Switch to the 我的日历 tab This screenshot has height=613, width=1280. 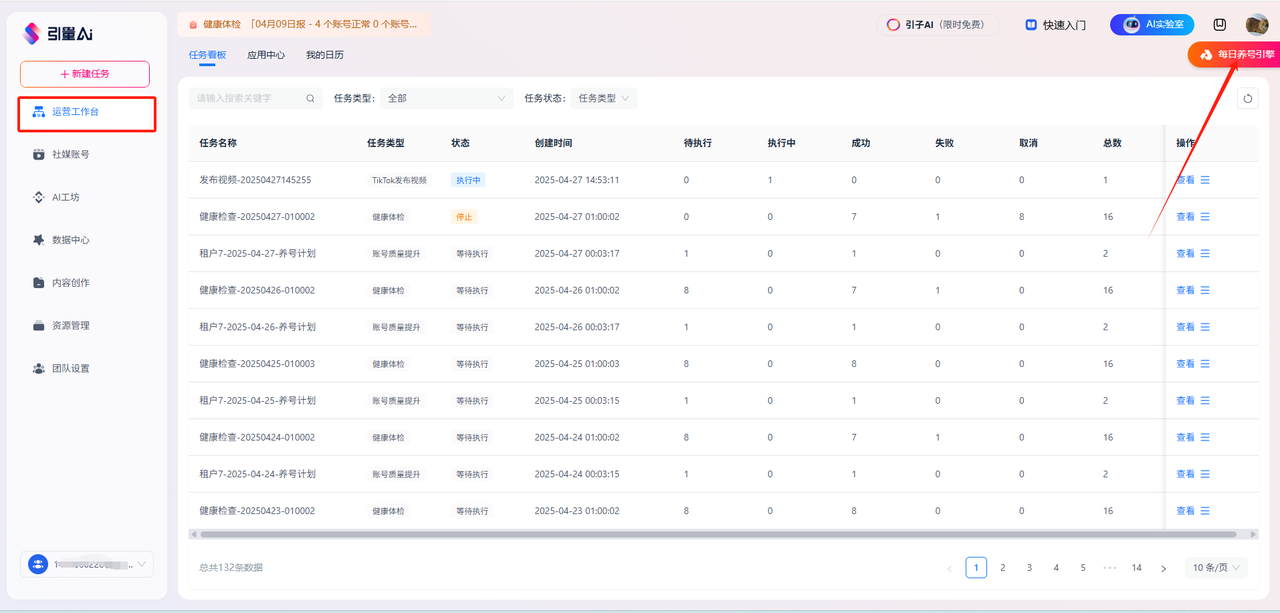325,55
